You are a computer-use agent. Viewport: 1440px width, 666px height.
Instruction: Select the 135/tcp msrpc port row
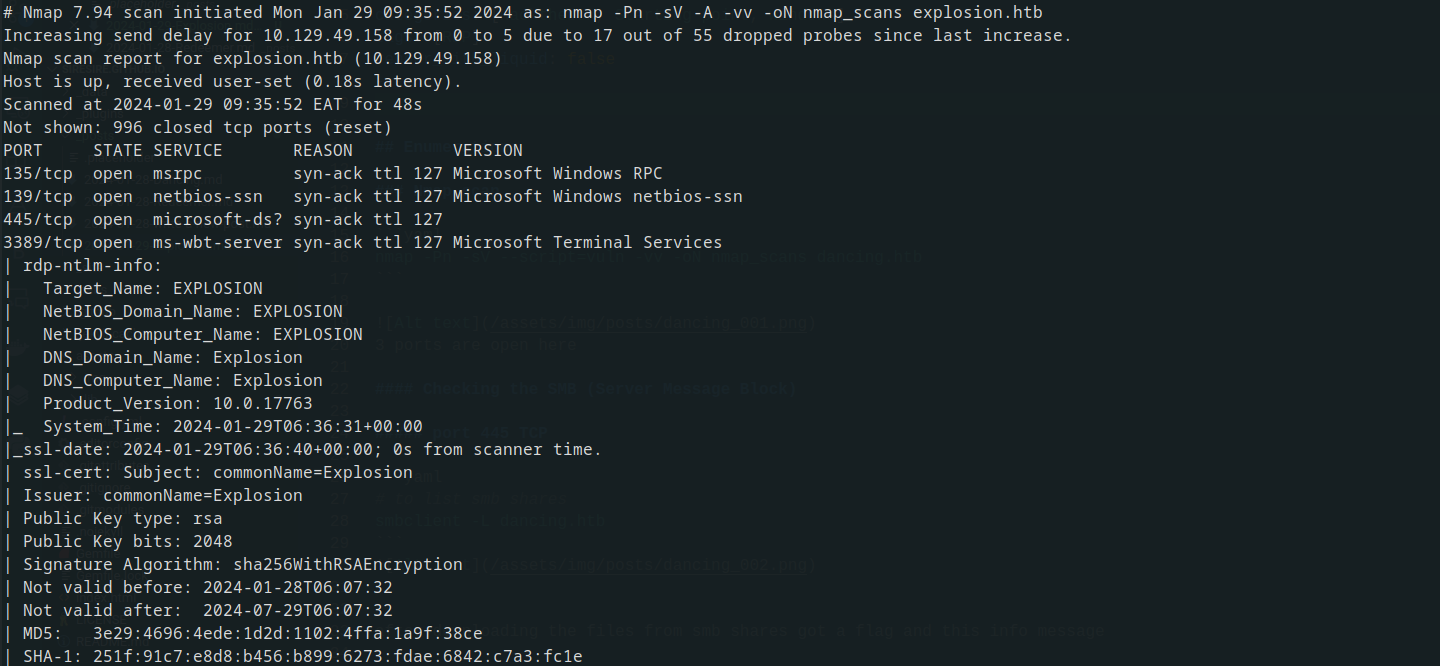pos(333,173)
